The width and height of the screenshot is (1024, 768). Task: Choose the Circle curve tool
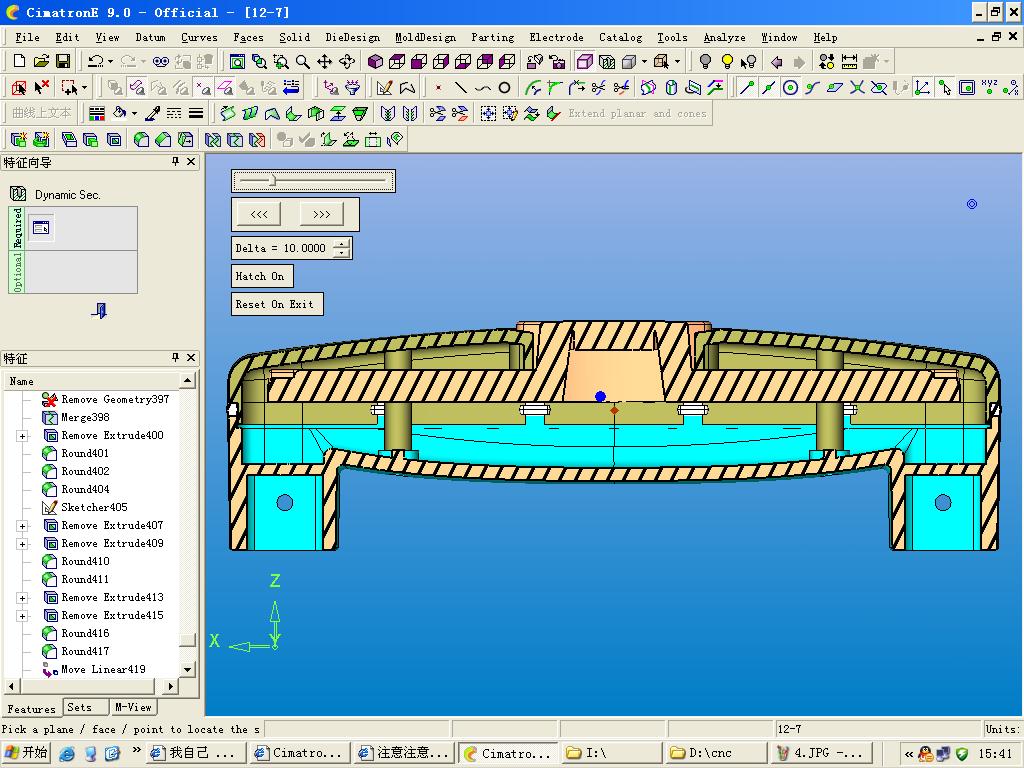point(504,87)
